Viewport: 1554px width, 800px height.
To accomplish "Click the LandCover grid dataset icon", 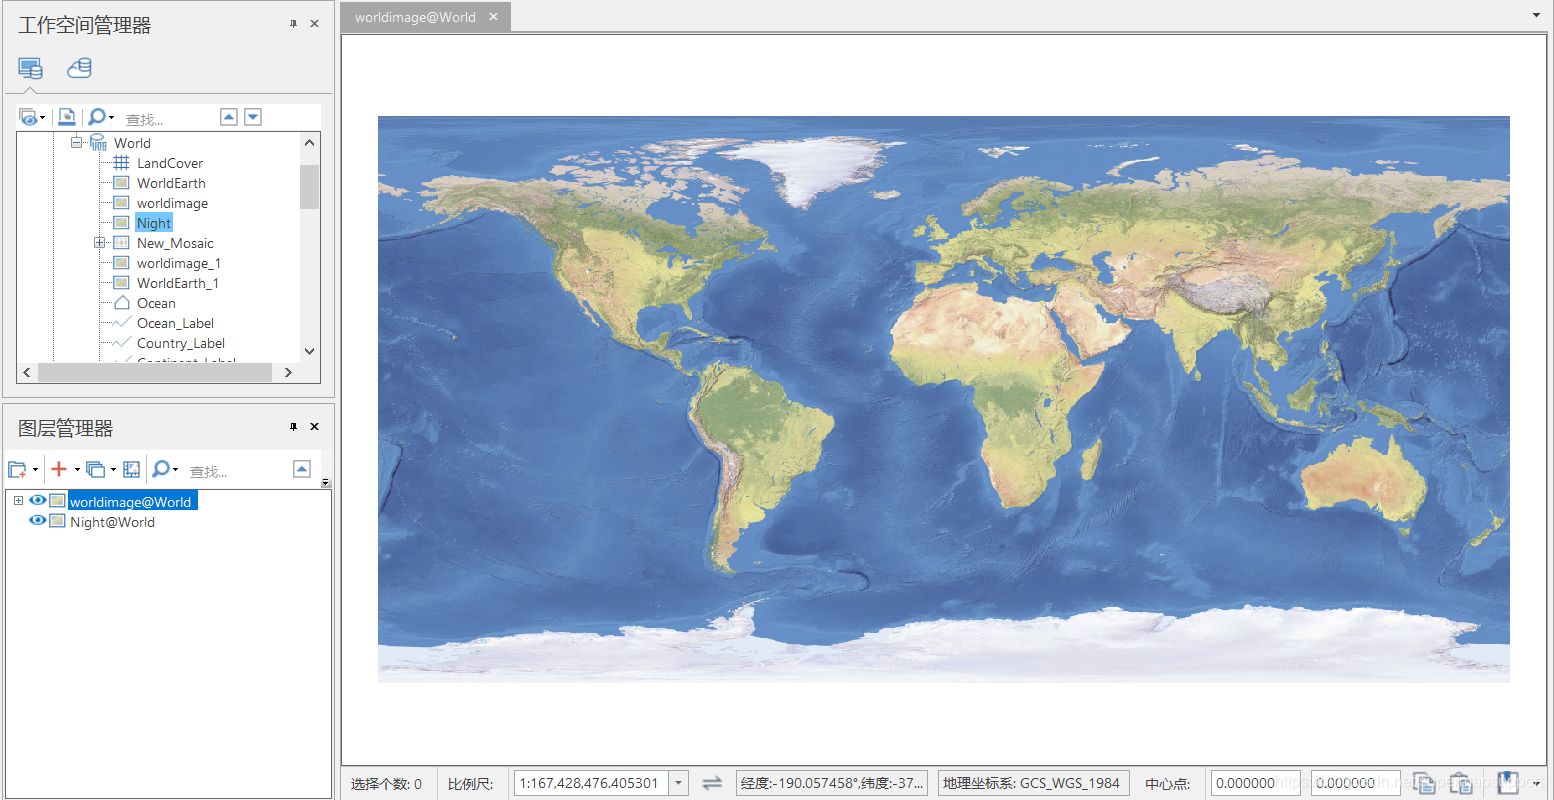I will (121, 163).
